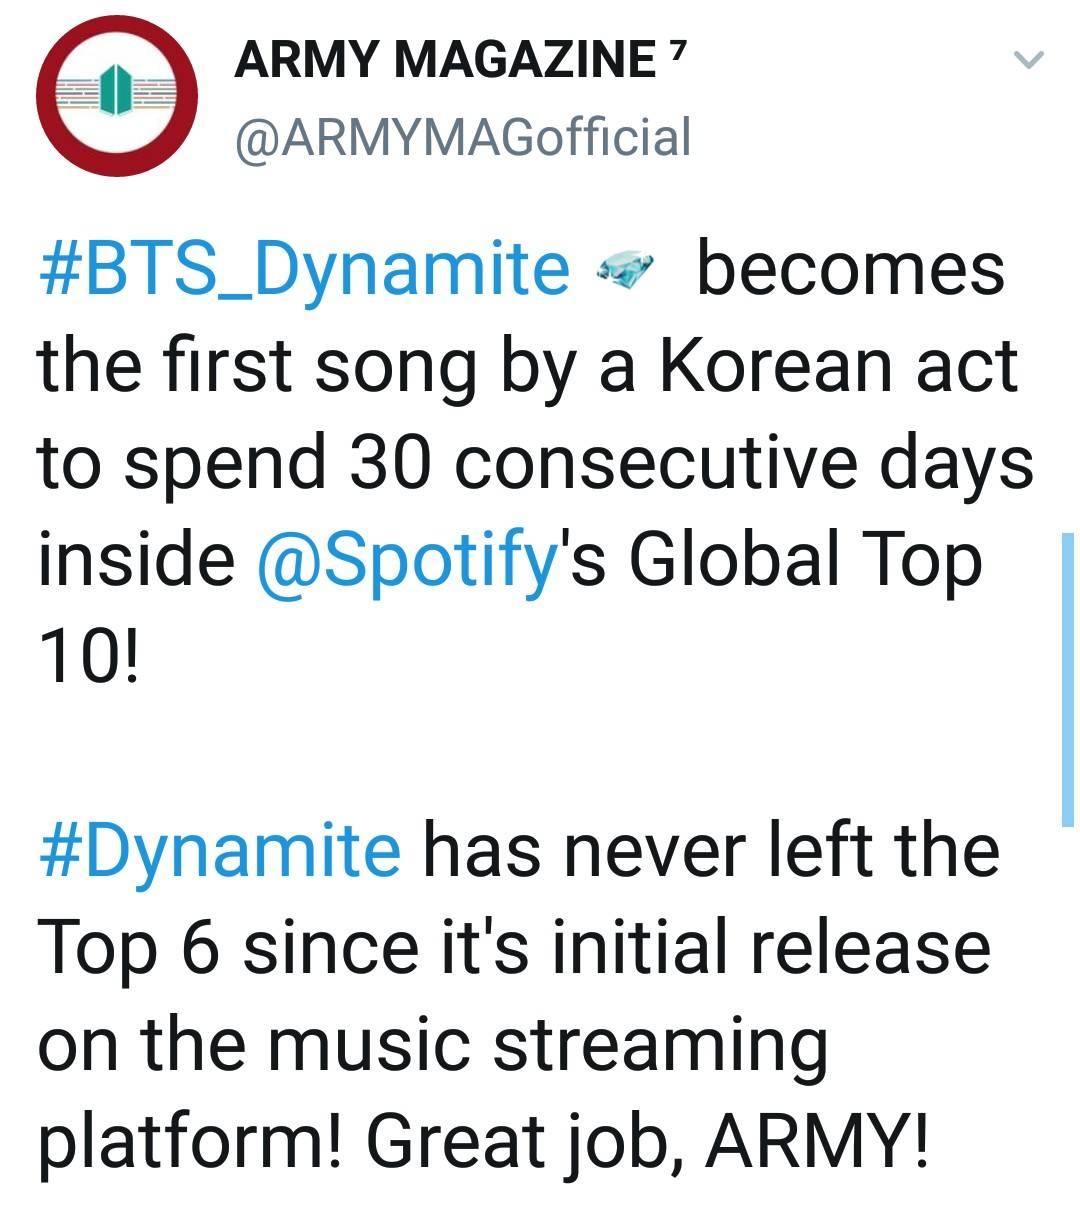This screenshot has height=1227, width=1080.
Task: Open the ARMY MAGAZINE display name
Action: tap(445, 60)
